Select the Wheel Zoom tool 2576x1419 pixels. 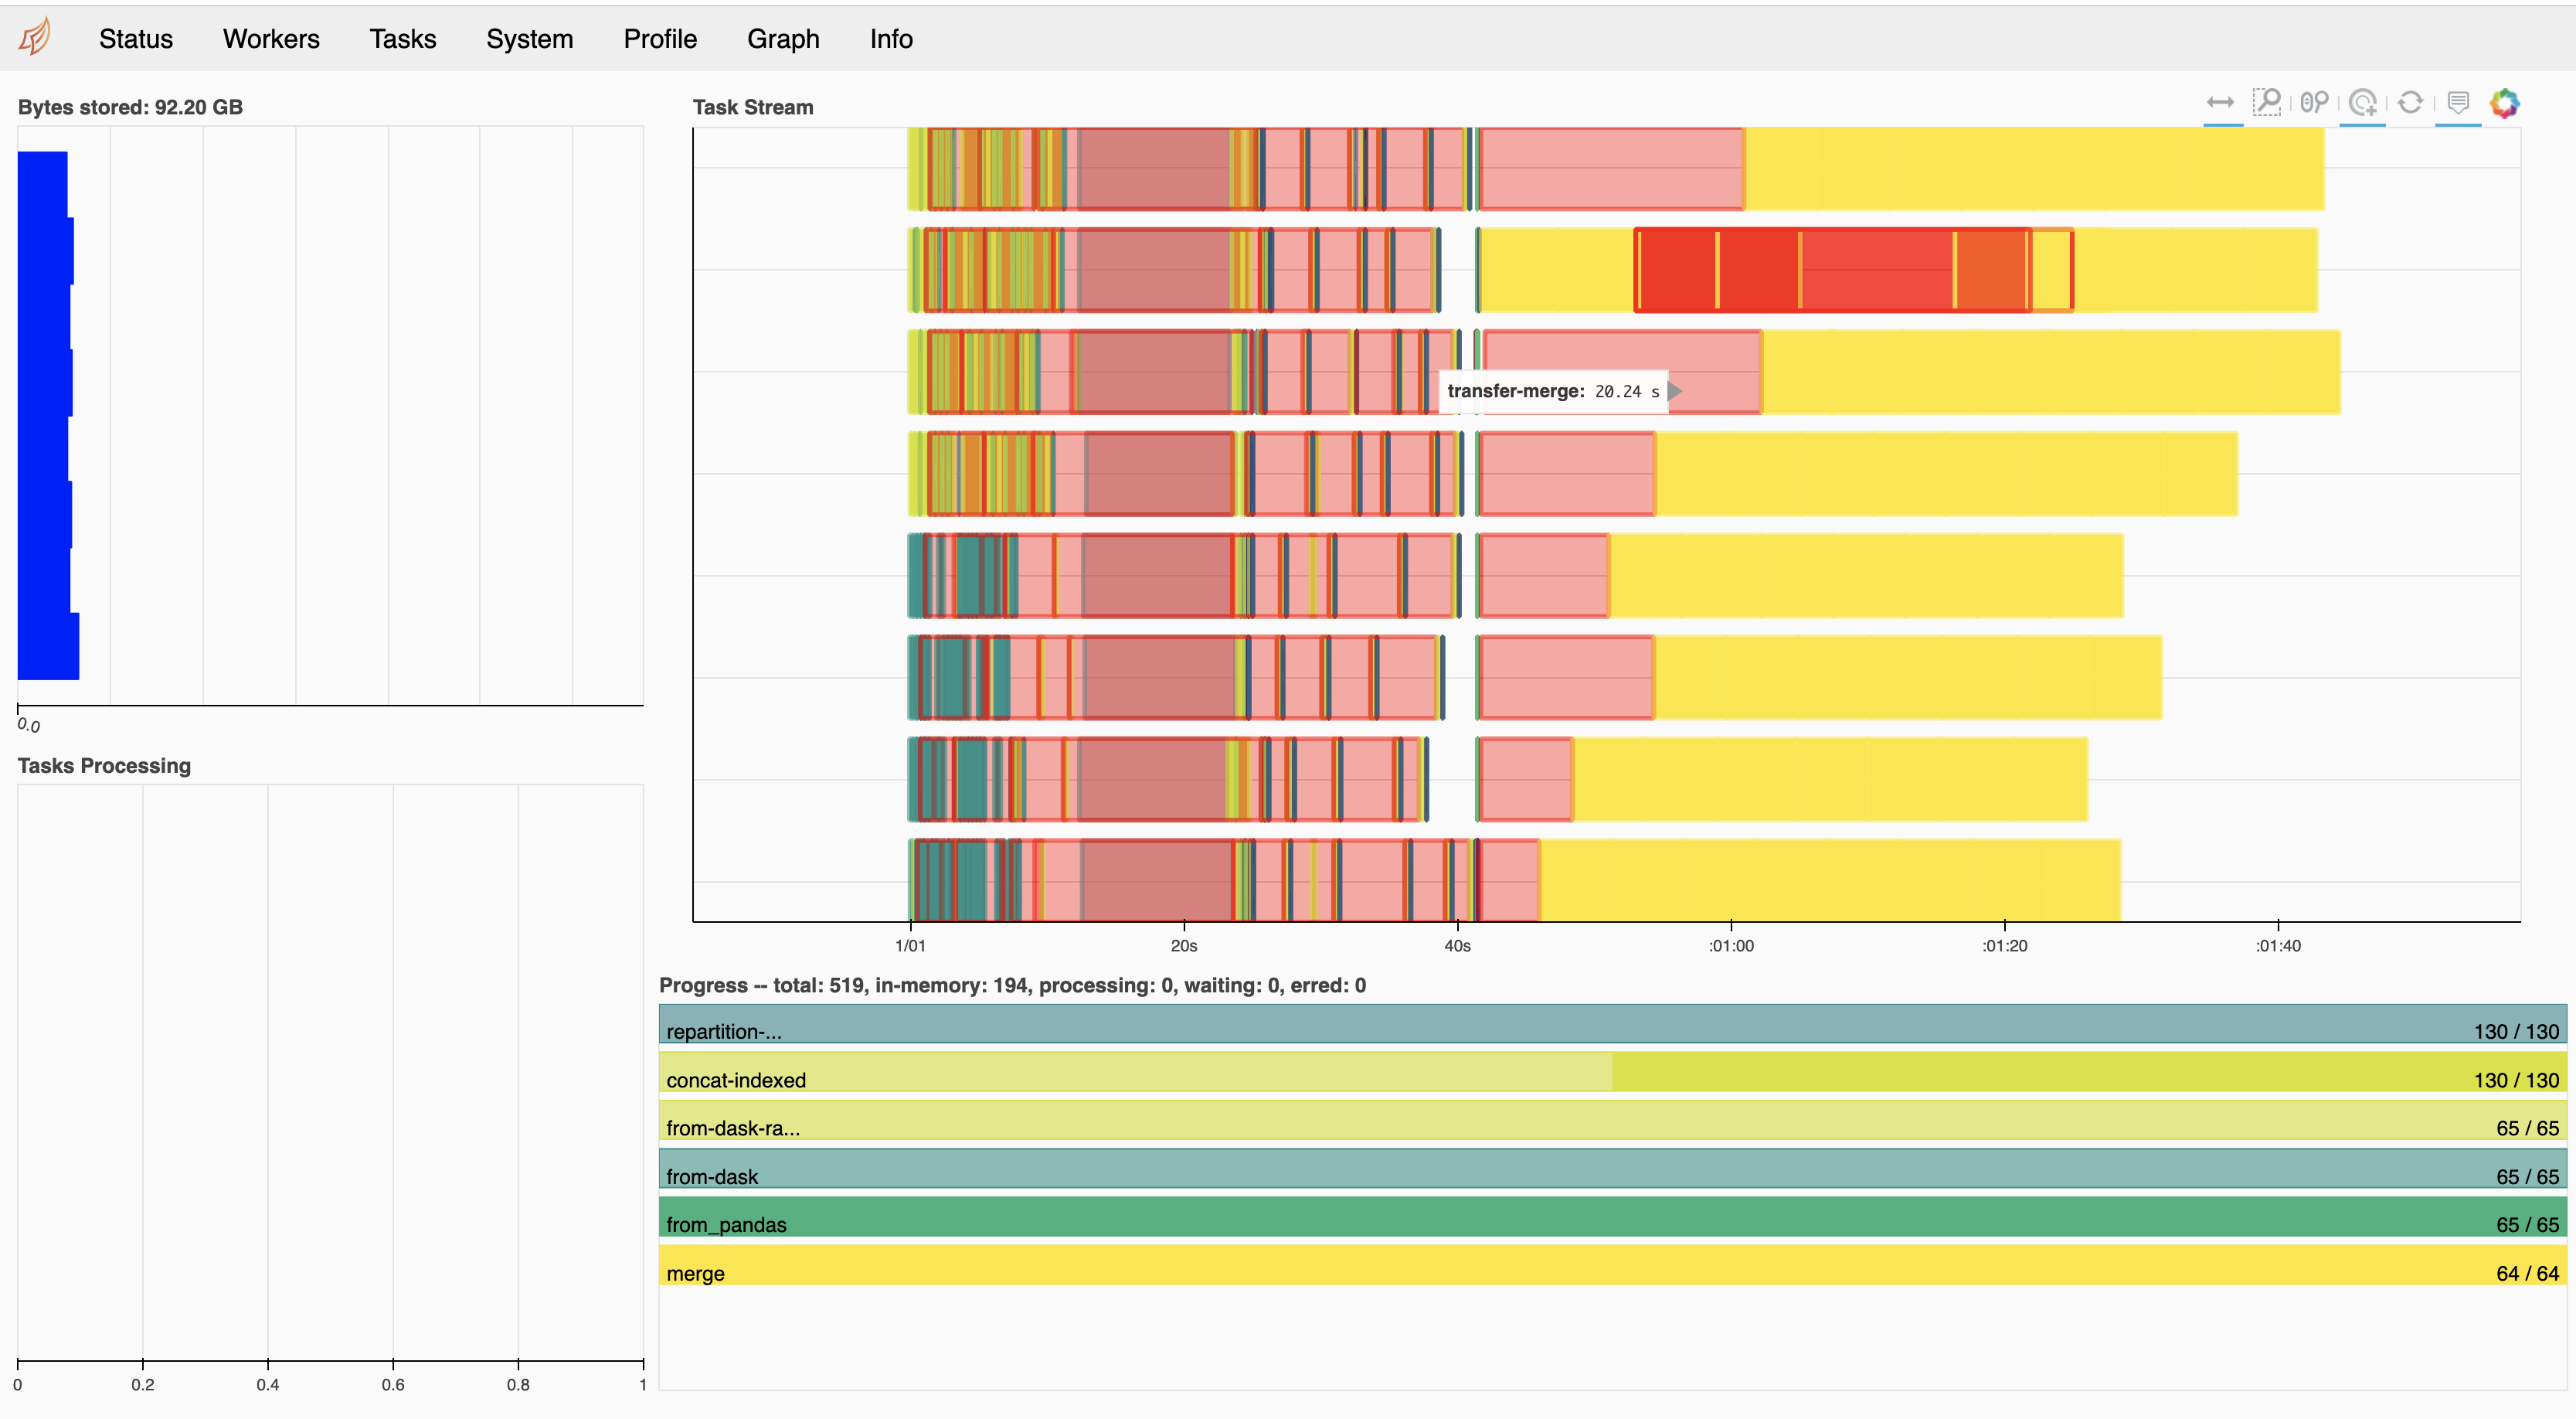click(x=2314, y=102)
